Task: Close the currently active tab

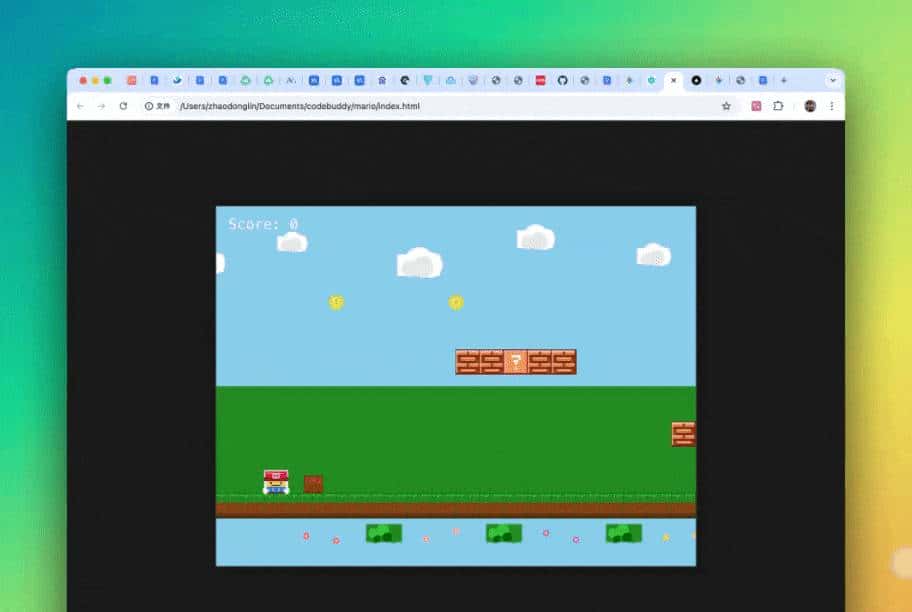Action: (673, 80)
